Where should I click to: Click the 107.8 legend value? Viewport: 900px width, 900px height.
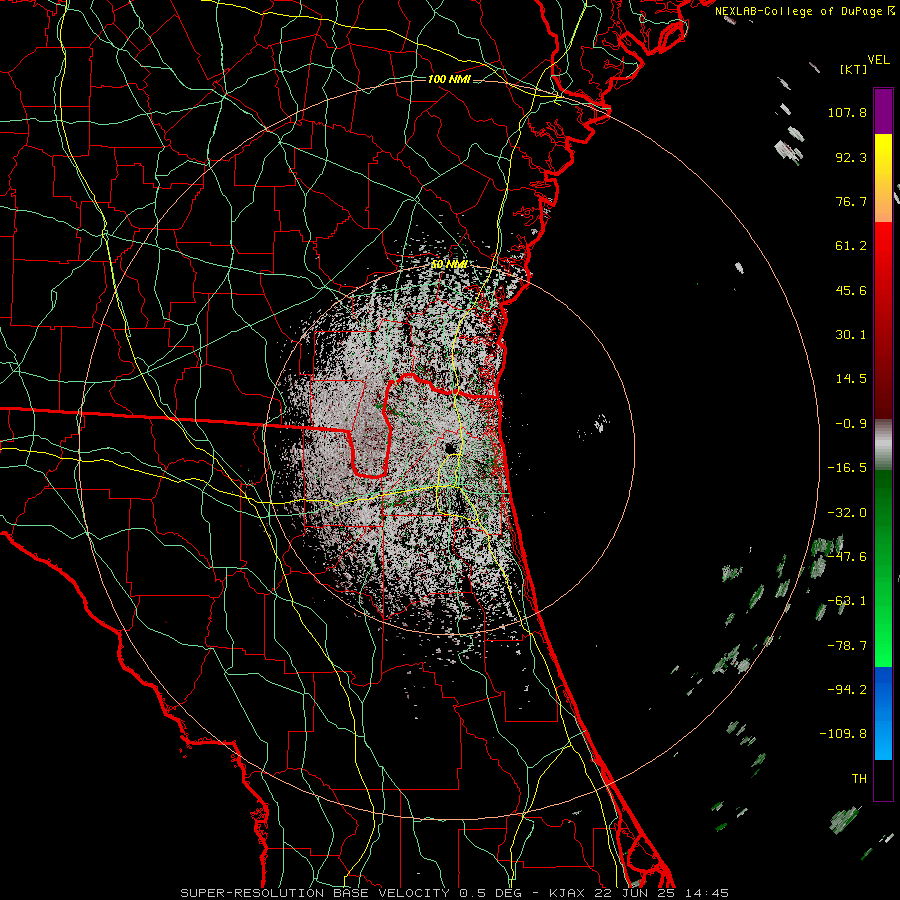point(847,112)
